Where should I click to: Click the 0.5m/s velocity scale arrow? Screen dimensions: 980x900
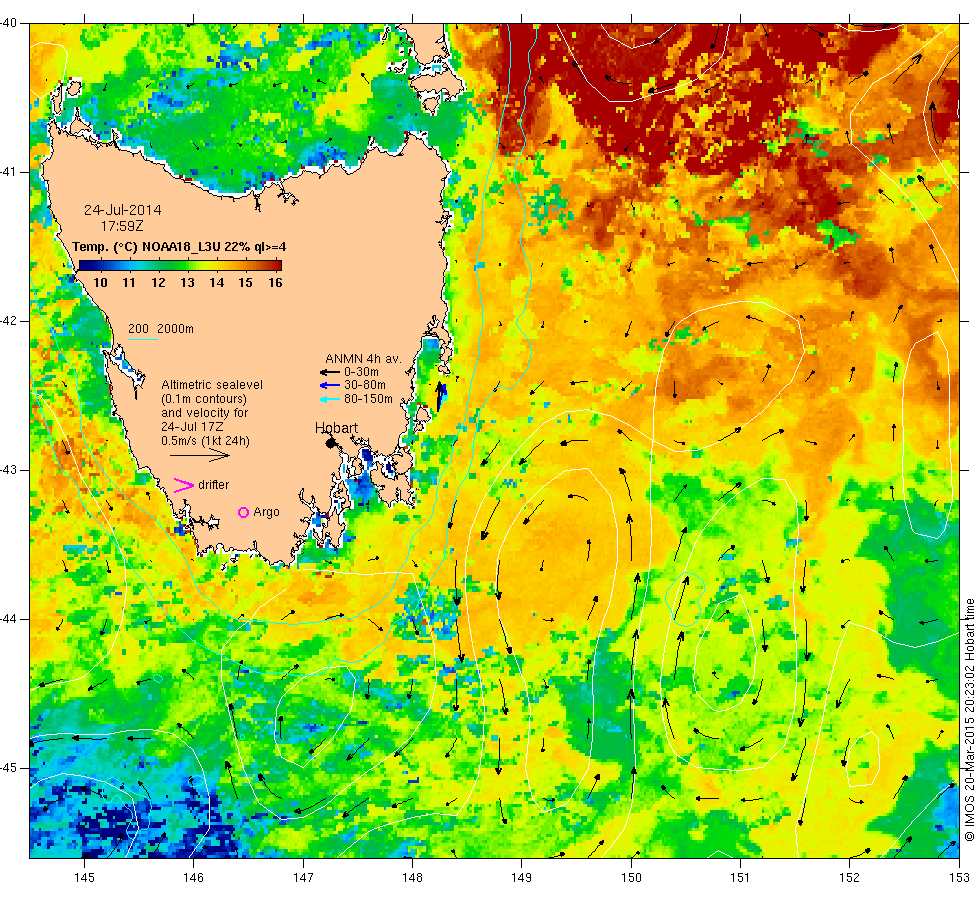coord(199,455)
